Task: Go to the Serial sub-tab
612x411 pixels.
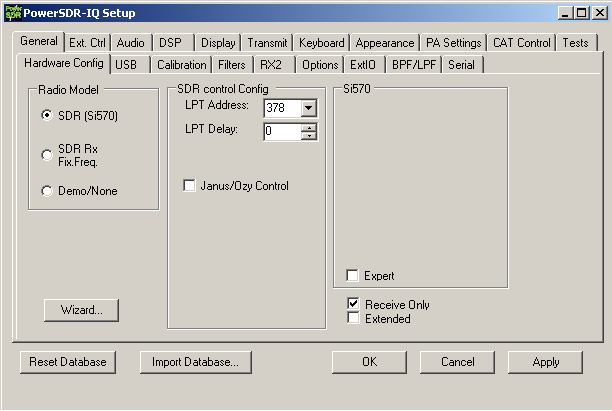Action: 461,65
